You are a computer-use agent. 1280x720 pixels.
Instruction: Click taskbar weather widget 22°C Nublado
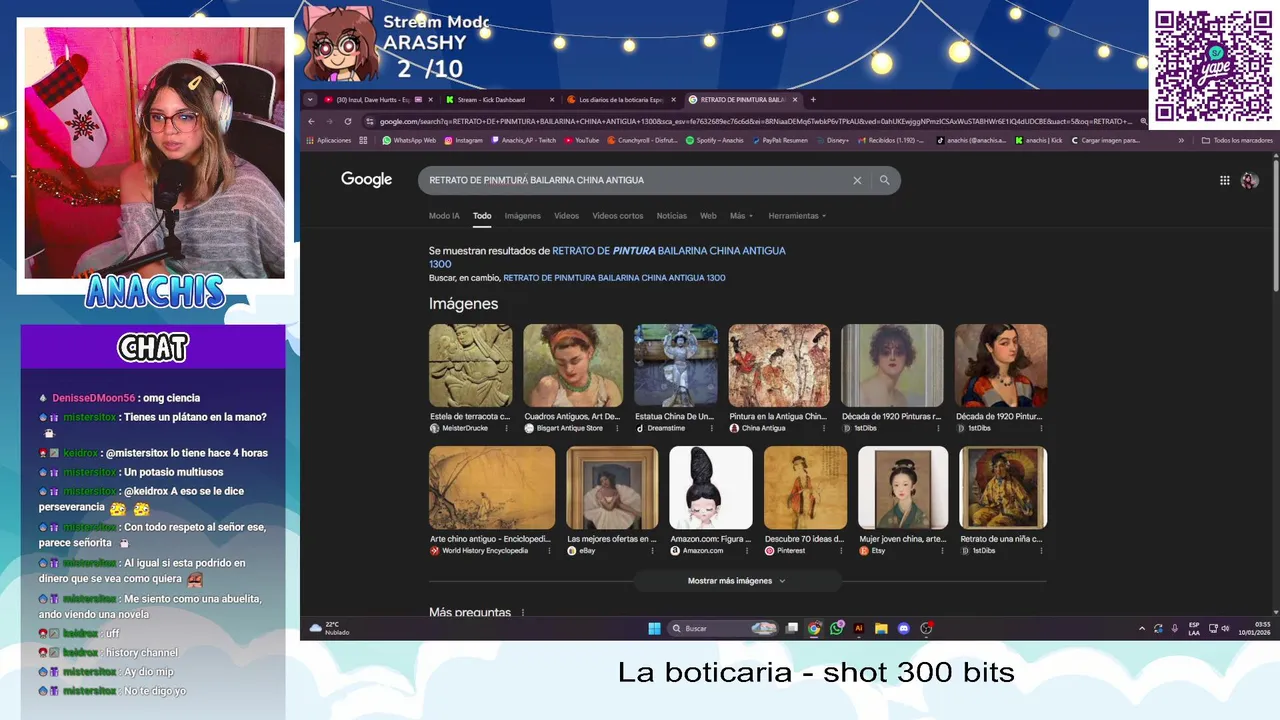(331, 629)
